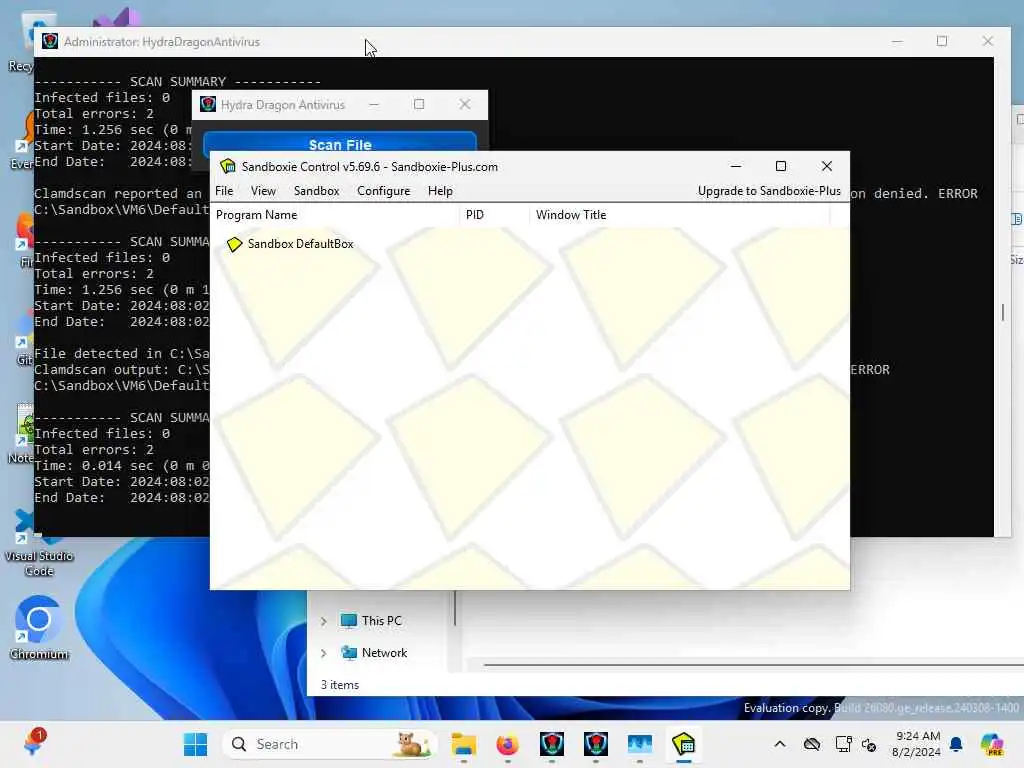Click the Sandboxie Control title bar icon
Viewport: 1024px width, 768px height.
(x=227, y=167)
